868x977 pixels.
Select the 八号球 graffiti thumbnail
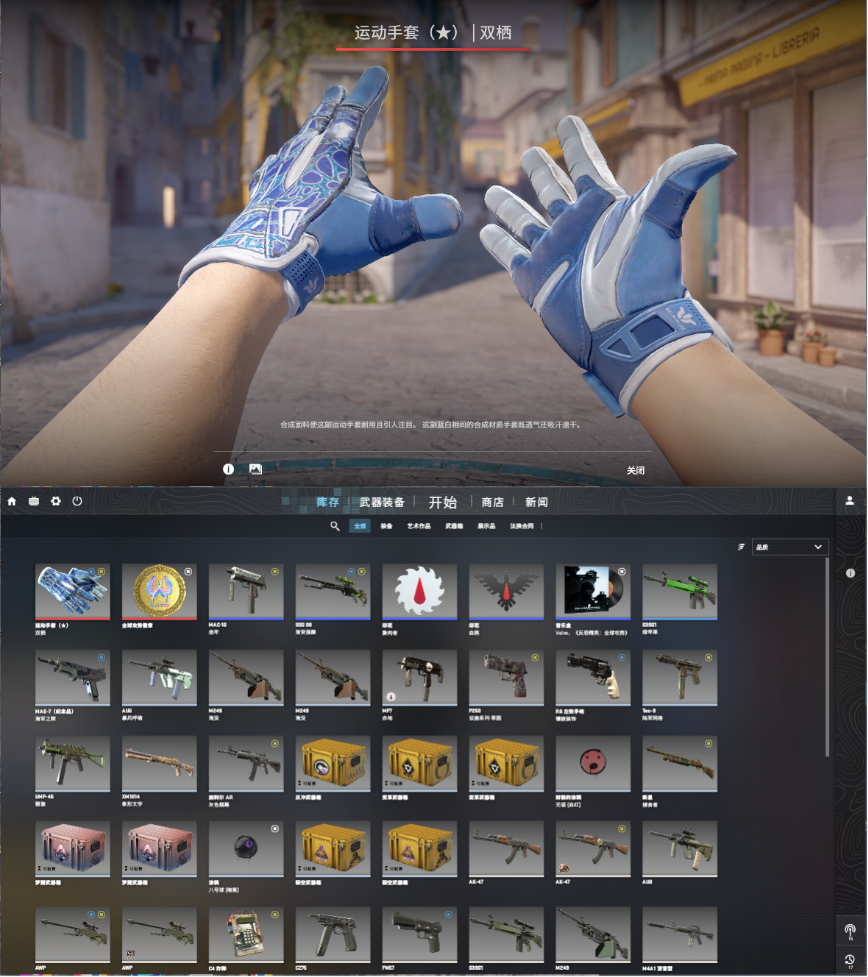[246, 849]
